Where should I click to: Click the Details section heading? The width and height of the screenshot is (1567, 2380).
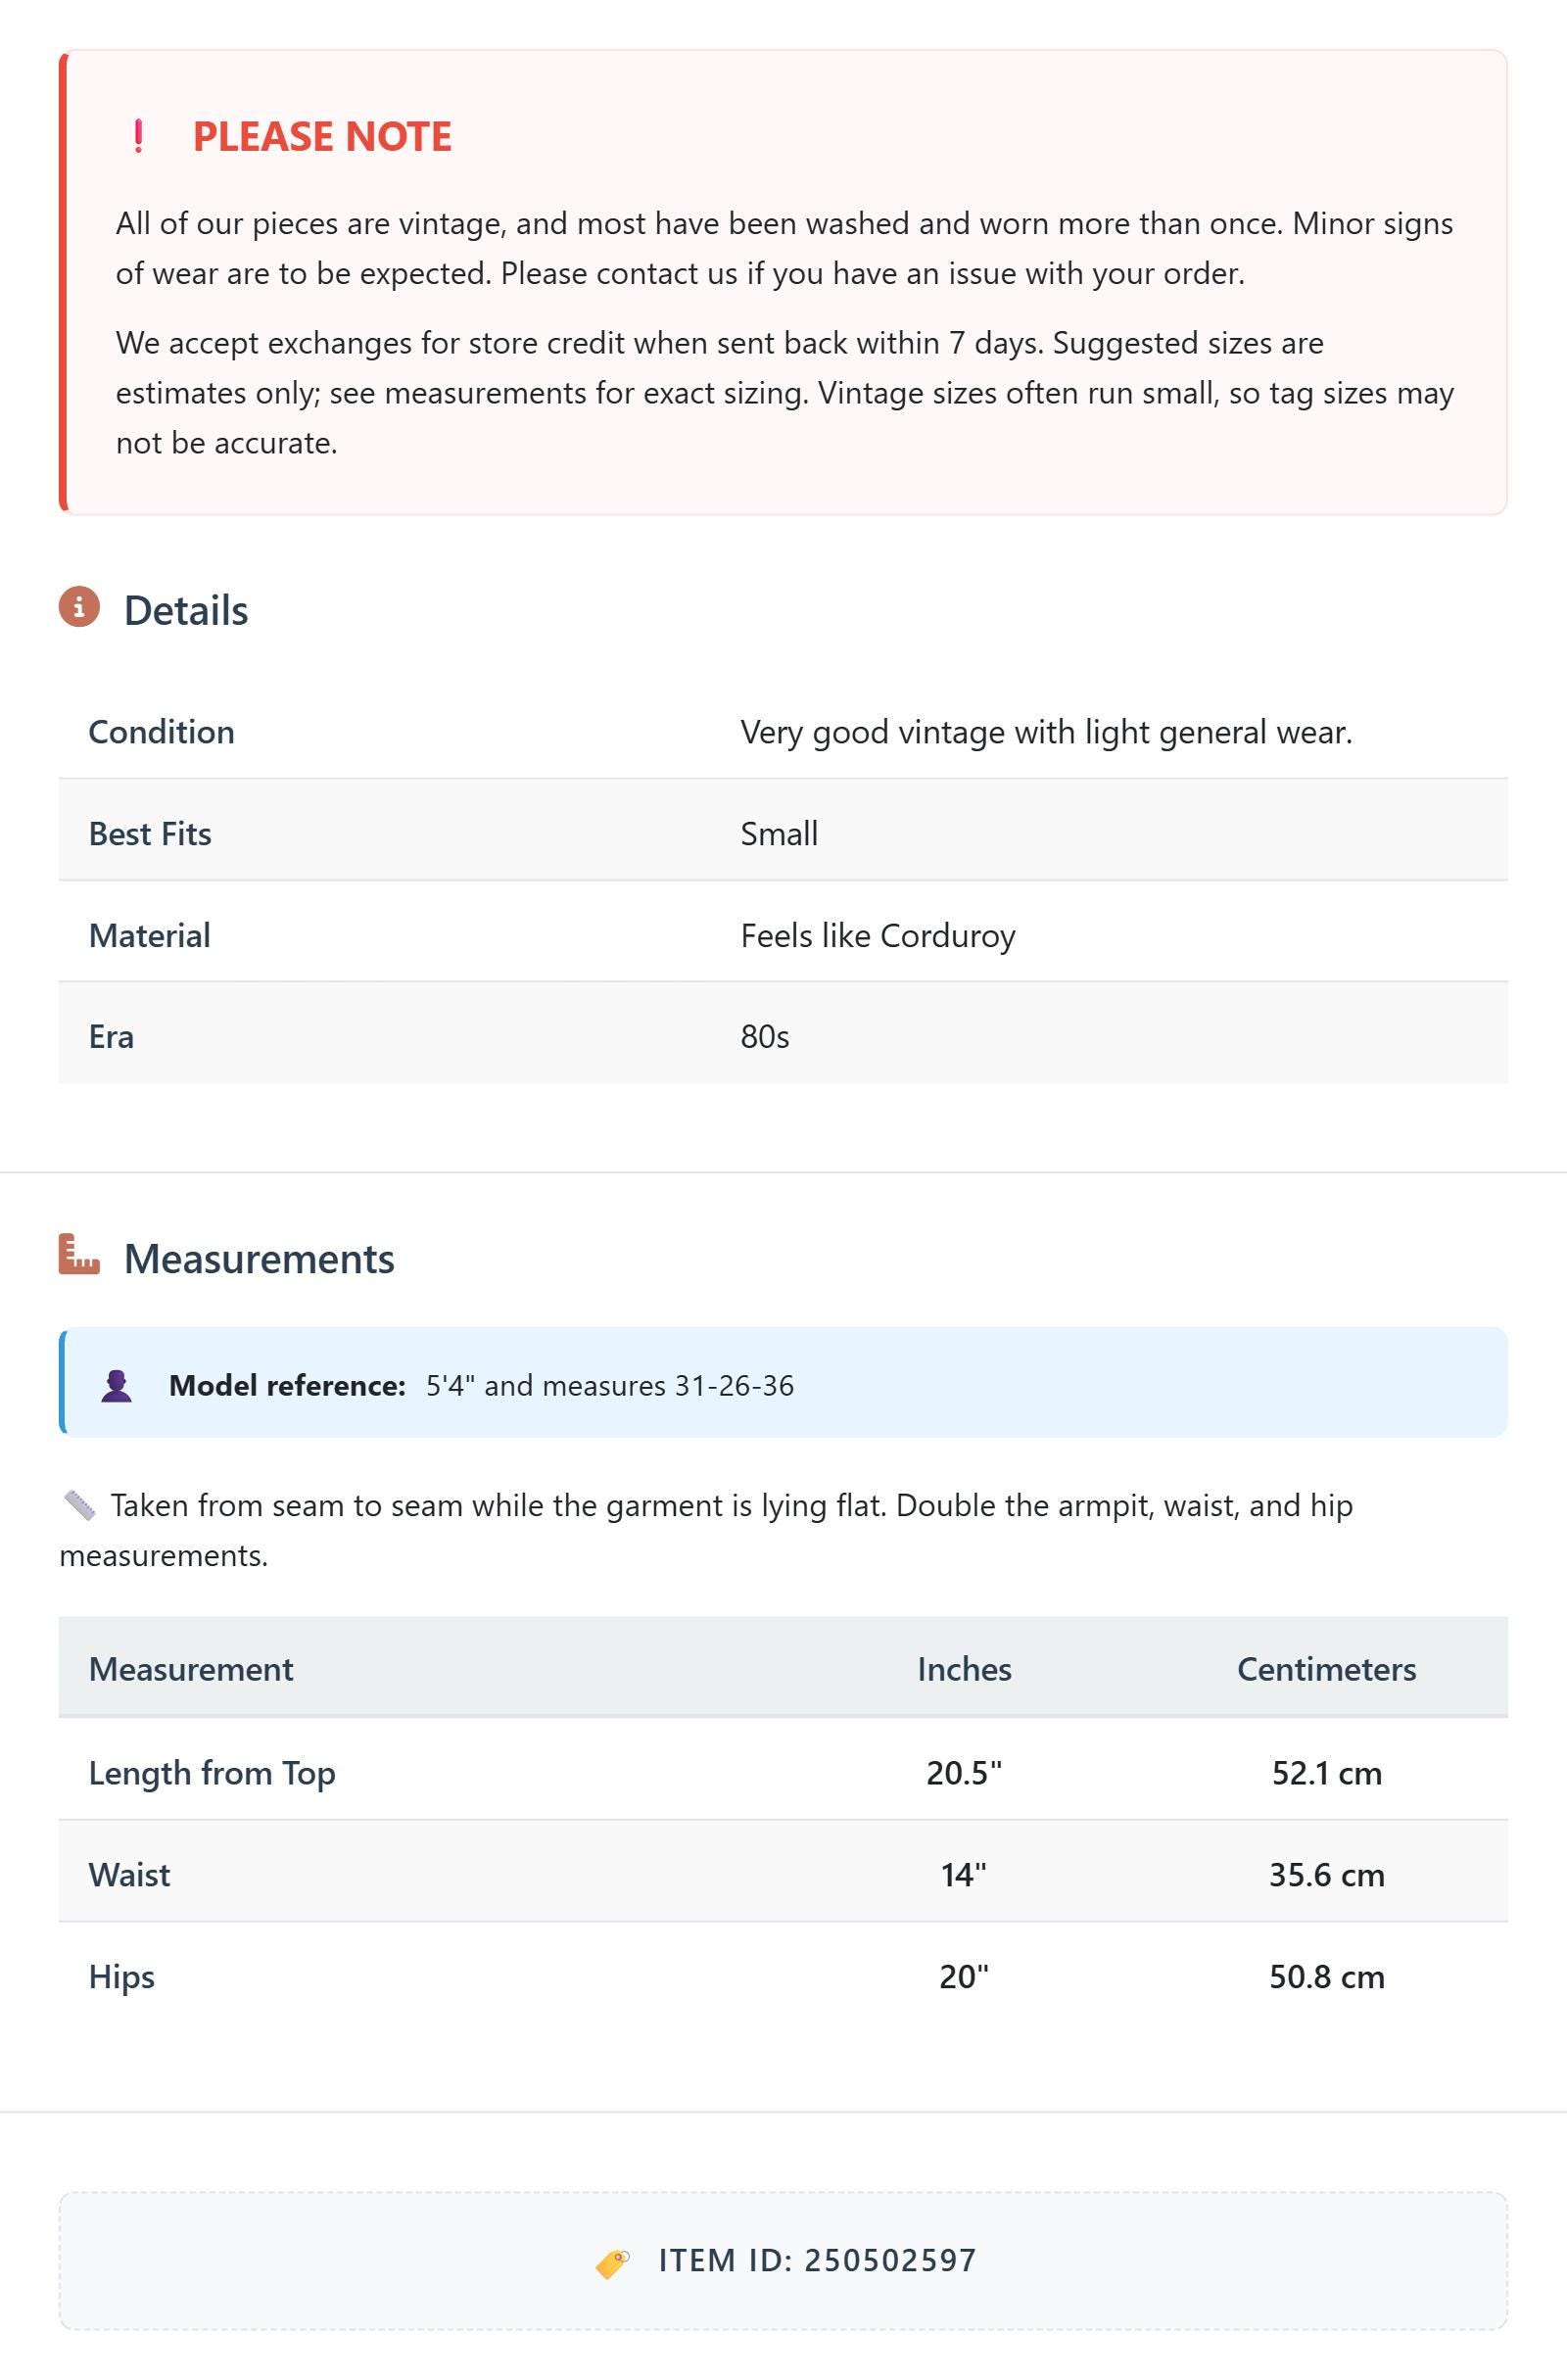point(186,610)
